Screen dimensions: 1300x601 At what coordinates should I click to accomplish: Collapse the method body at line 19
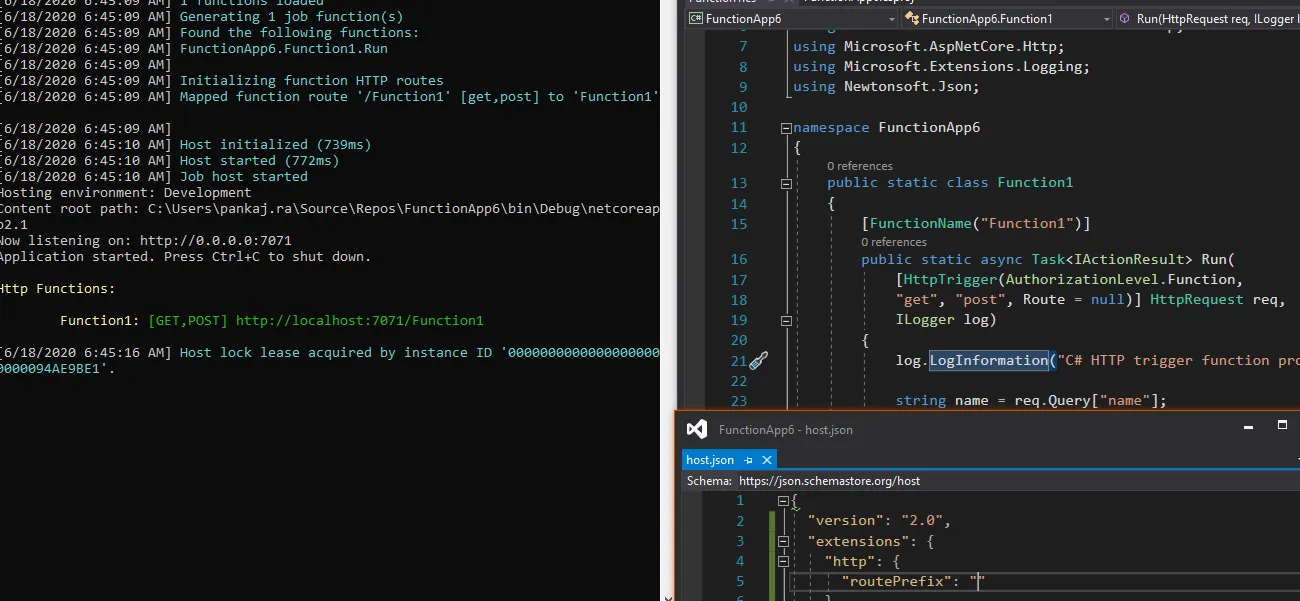pos(786,321)
